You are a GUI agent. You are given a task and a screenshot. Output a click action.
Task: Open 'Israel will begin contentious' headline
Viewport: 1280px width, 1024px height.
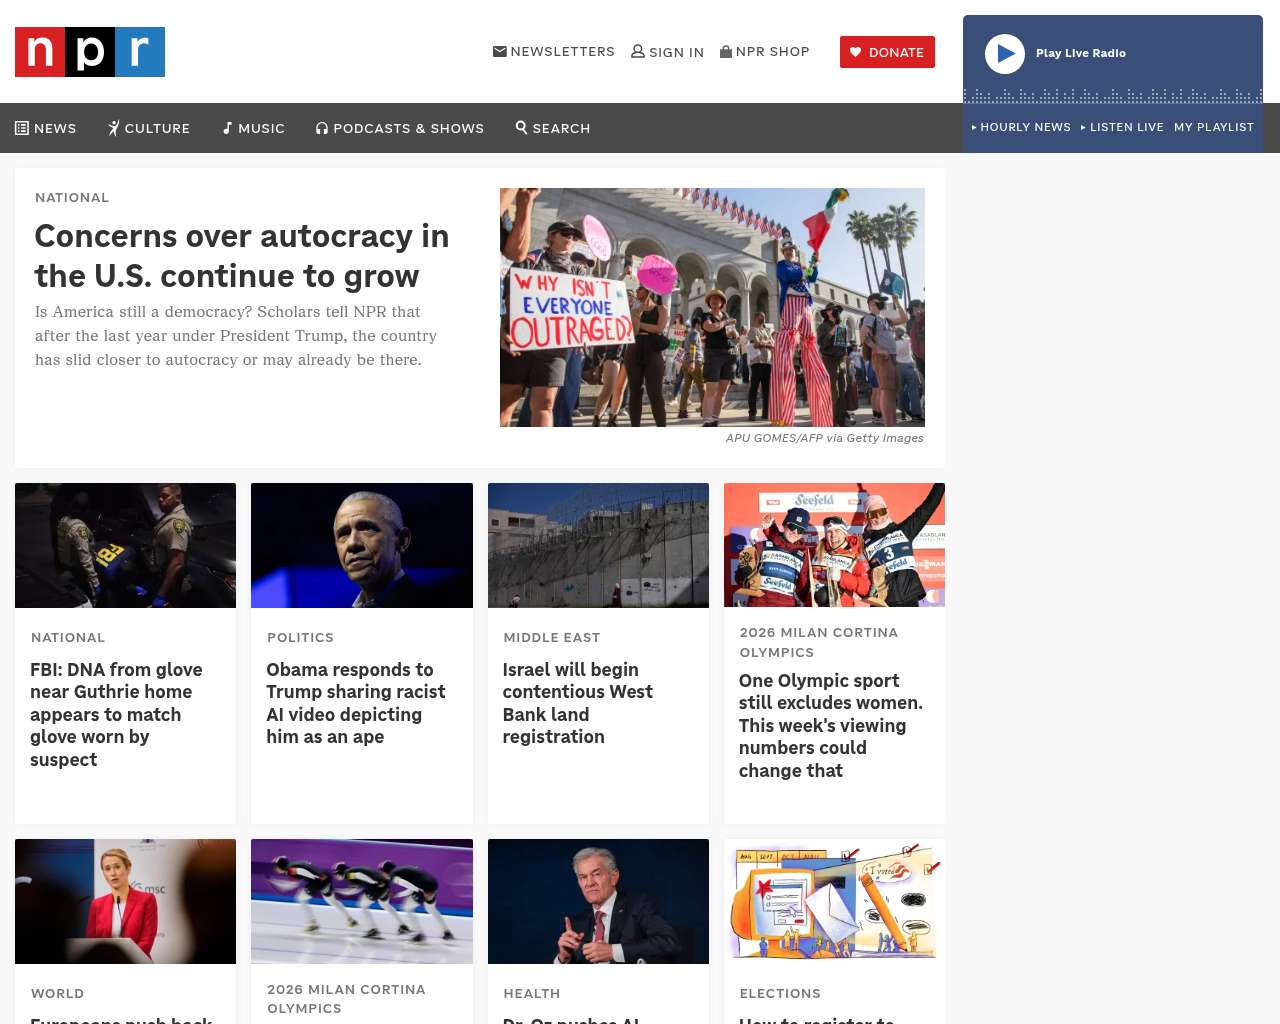(x=578, y=703)
